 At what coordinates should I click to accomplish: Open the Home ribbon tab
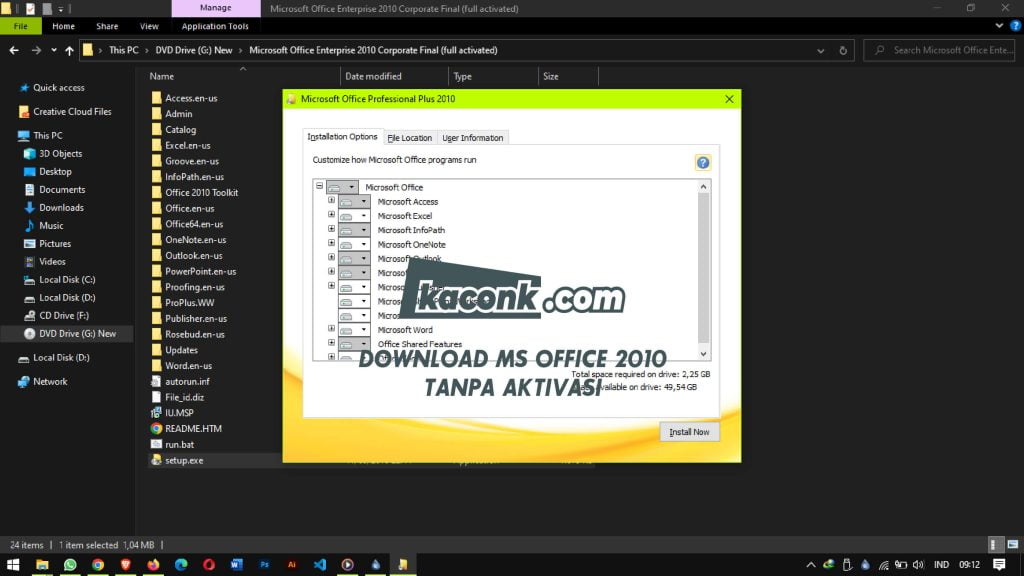pyautogui.click(x=63, y=26)
